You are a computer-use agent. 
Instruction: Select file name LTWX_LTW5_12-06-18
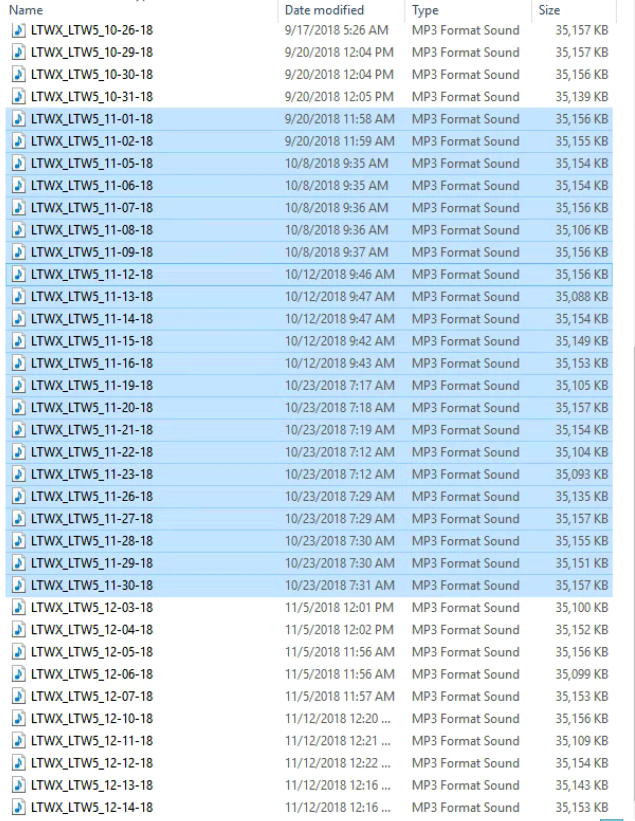[92, 674]
